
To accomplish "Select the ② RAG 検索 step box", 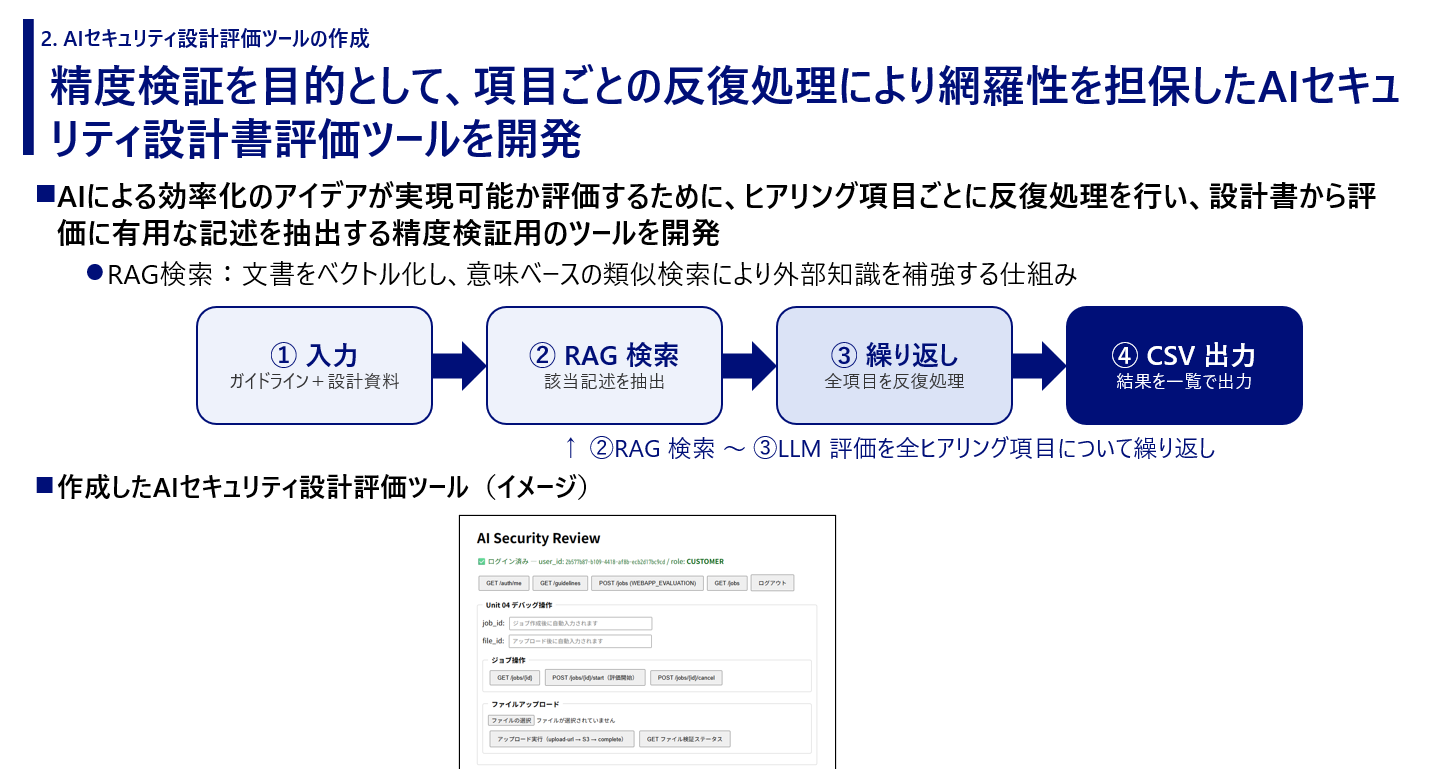I will pos(604,366).
